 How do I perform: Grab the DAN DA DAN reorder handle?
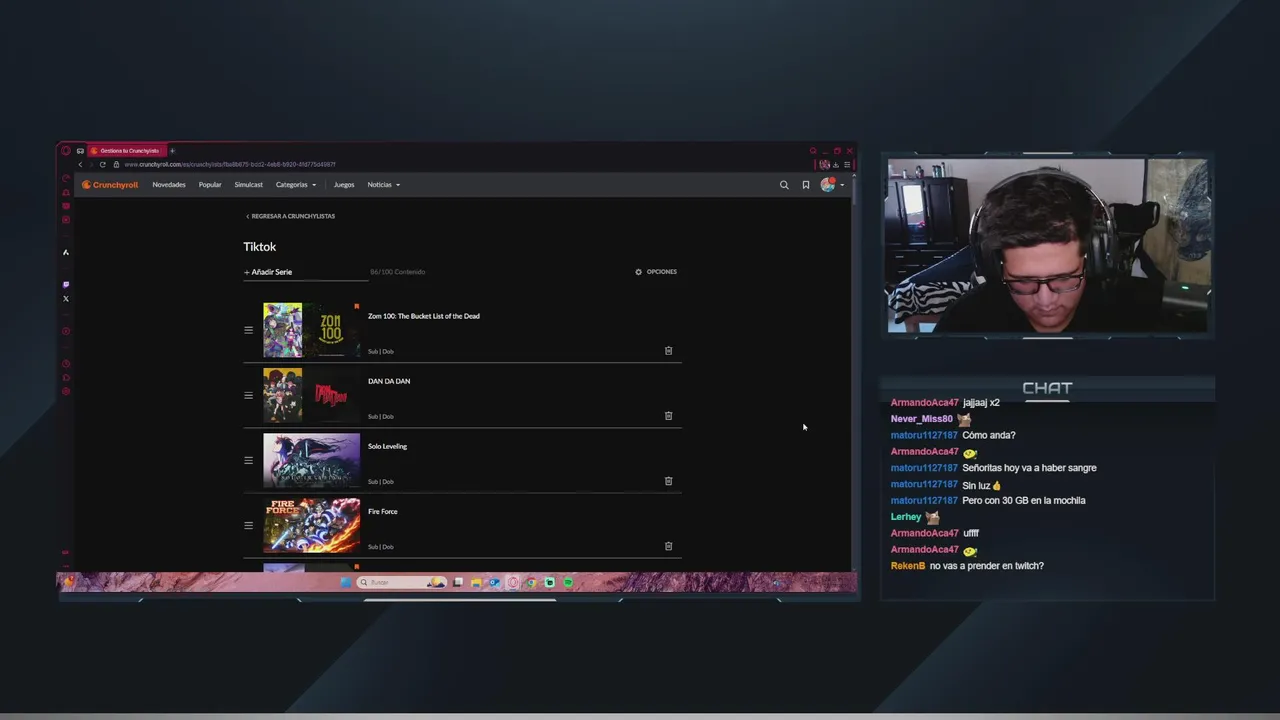(x=249, y=395)
